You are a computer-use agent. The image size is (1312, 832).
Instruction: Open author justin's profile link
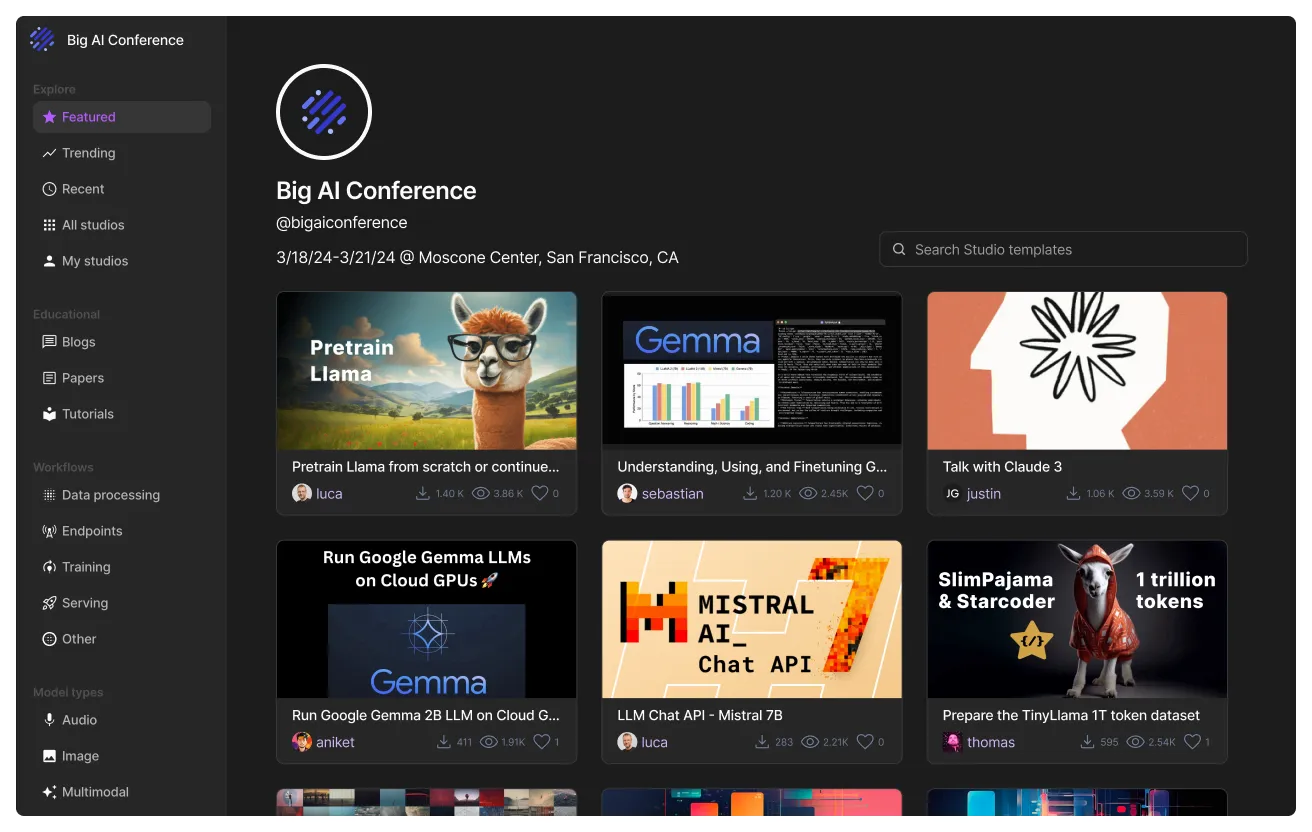pyautogui.click(x=984, y=494)
